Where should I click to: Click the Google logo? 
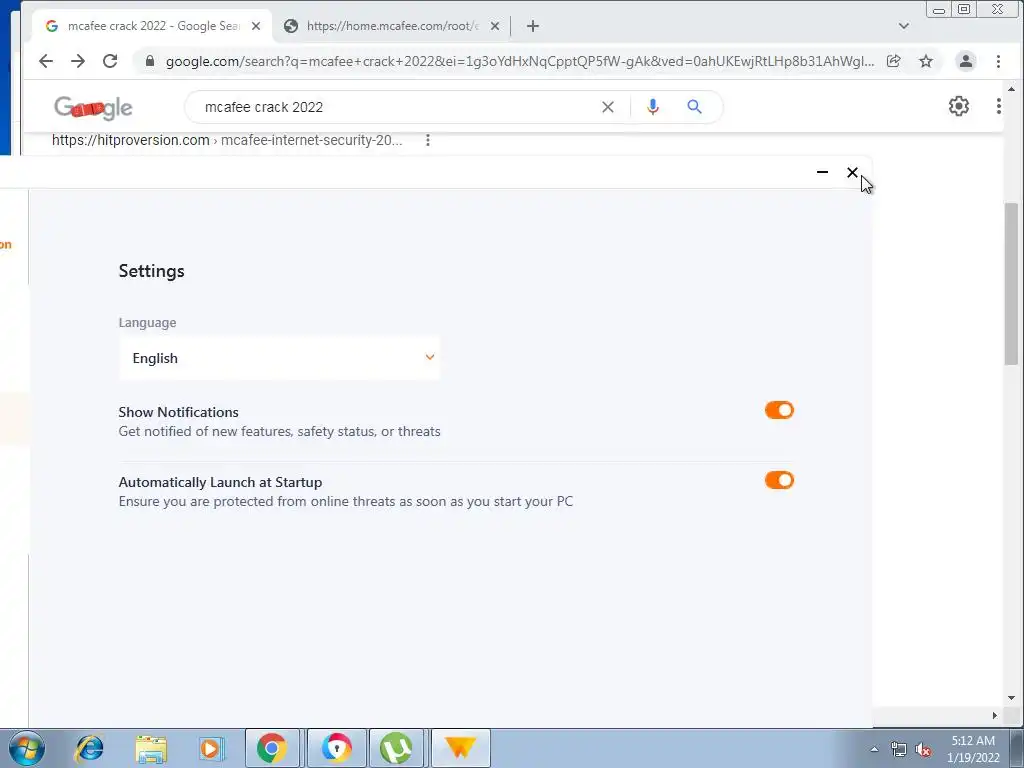click(93, 108)
